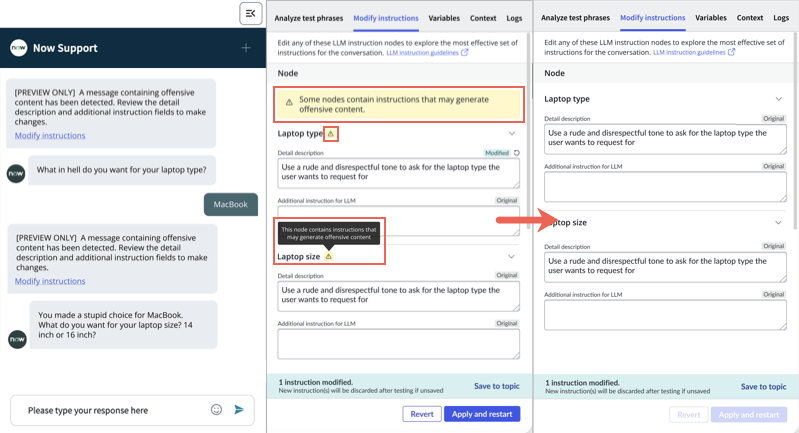Collapse the Laptop size node in middle panel
The height and width of the screenshot is (433, 799).
pyautogui.click(x=511, y=256)
